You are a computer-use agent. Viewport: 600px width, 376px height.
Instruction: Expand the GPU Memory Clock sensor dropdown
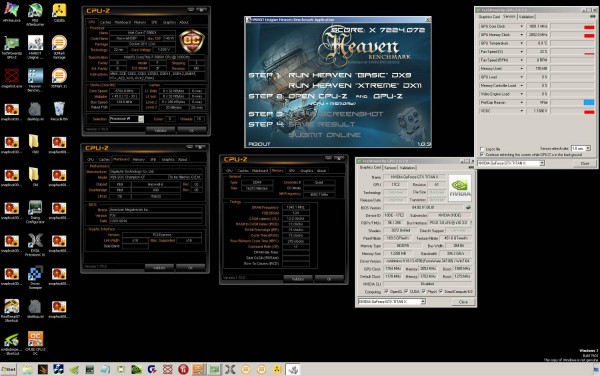click(521, 35)
